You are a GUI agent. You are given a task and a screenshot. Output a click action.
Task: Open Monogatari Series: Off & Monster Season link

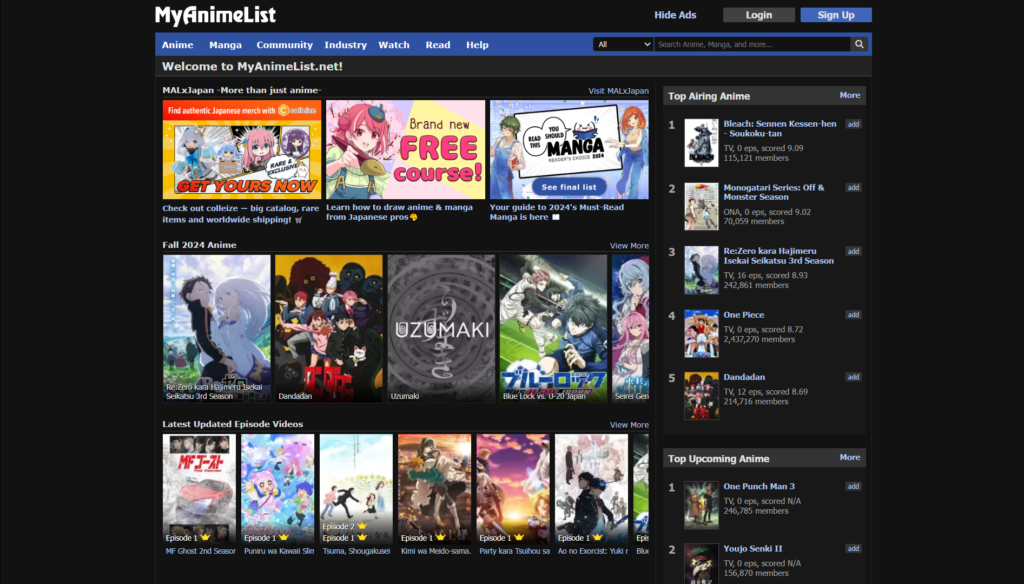[774, 192]
